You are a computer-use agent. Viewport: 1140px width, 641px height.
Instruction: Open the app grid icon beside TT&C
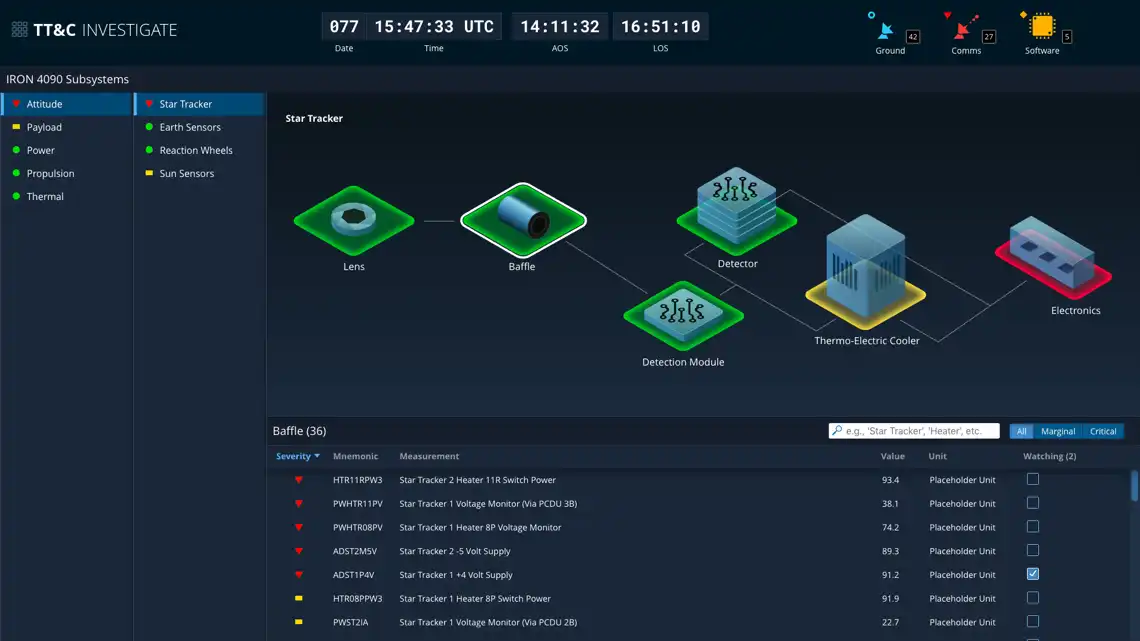pyautogui.click(x=20, y=29)
